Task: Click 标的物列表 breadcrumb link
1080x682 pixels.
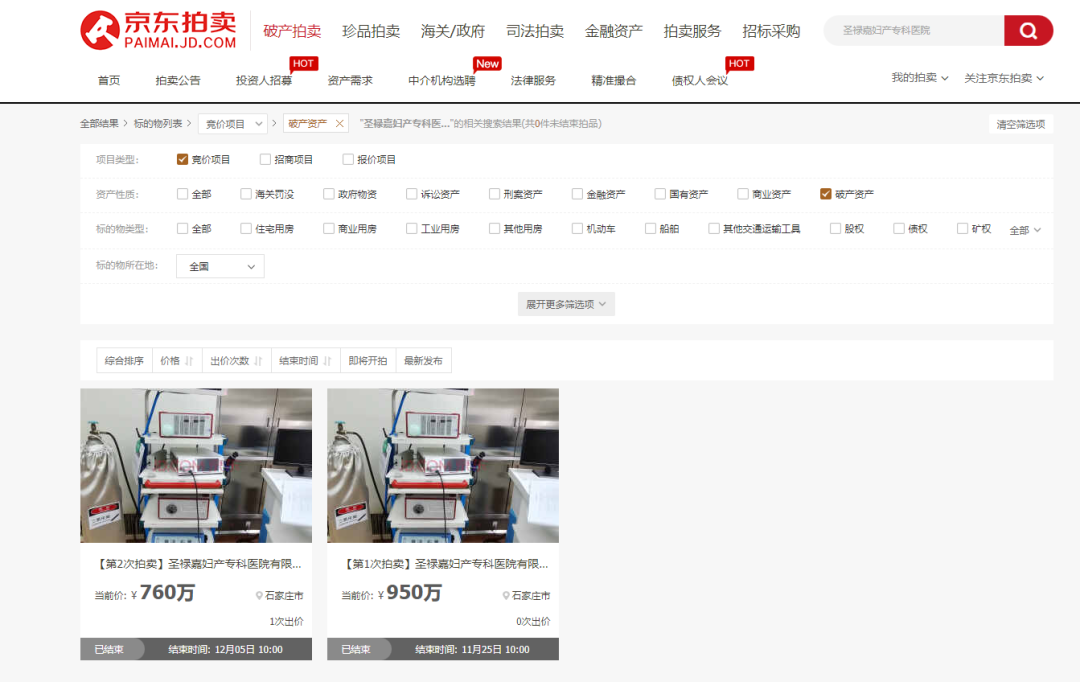Action: coord(158,124)
